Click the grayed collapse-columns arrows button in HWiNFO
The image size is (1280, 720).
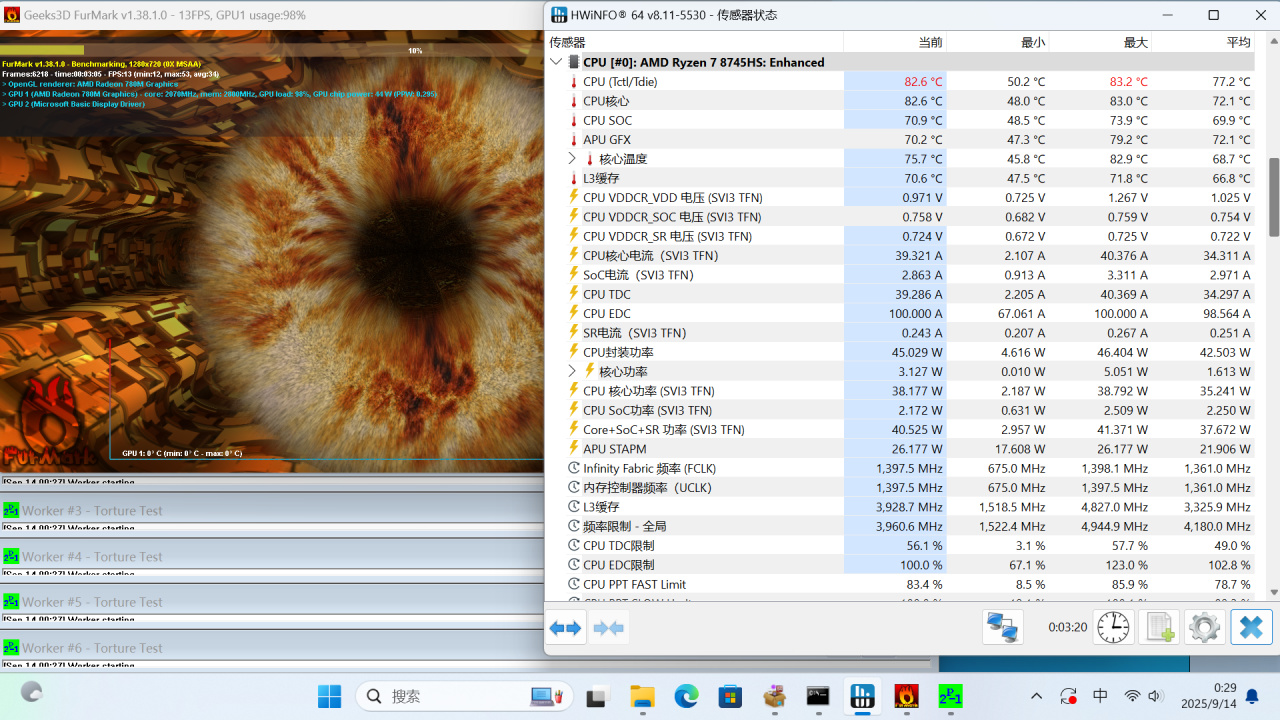(609, 628)
